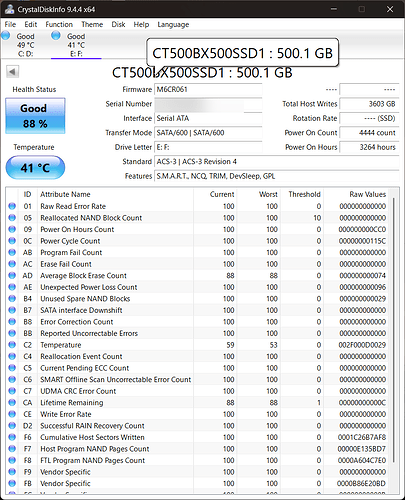Click the status dot for Temperature attribute
Image resolution: width=405 pixels, height=500 pixels.
click(x=12, y=345)
